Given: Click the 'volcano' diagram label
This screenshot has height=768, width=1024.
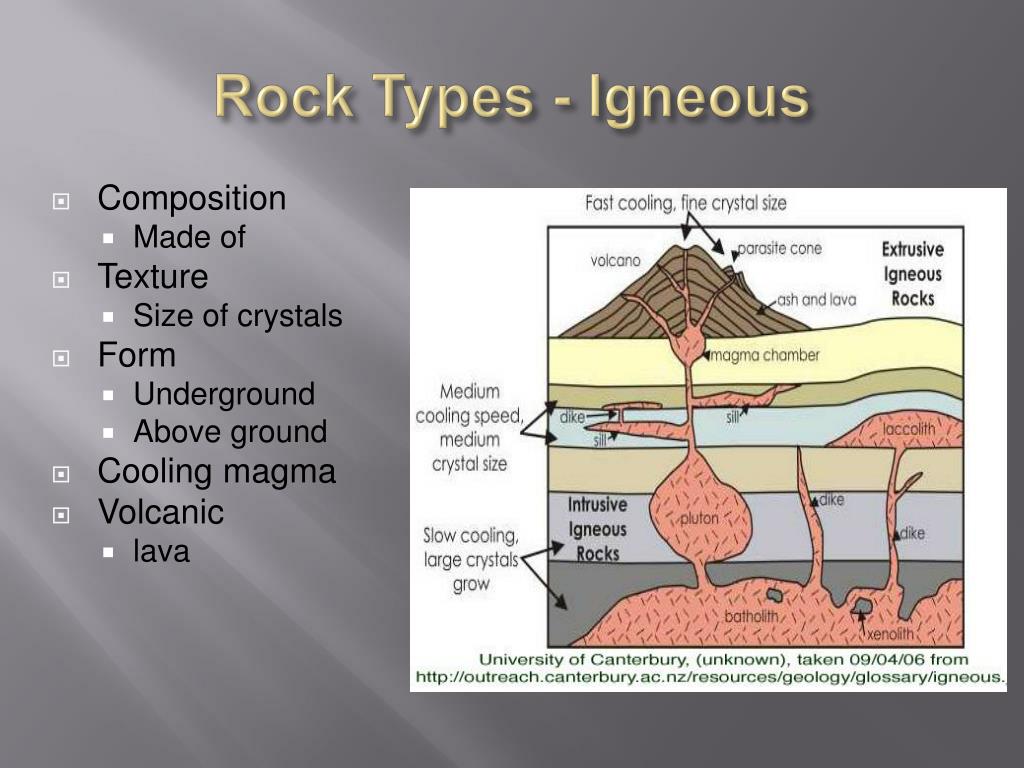Looking at the screenshot, I should (615, 261).
